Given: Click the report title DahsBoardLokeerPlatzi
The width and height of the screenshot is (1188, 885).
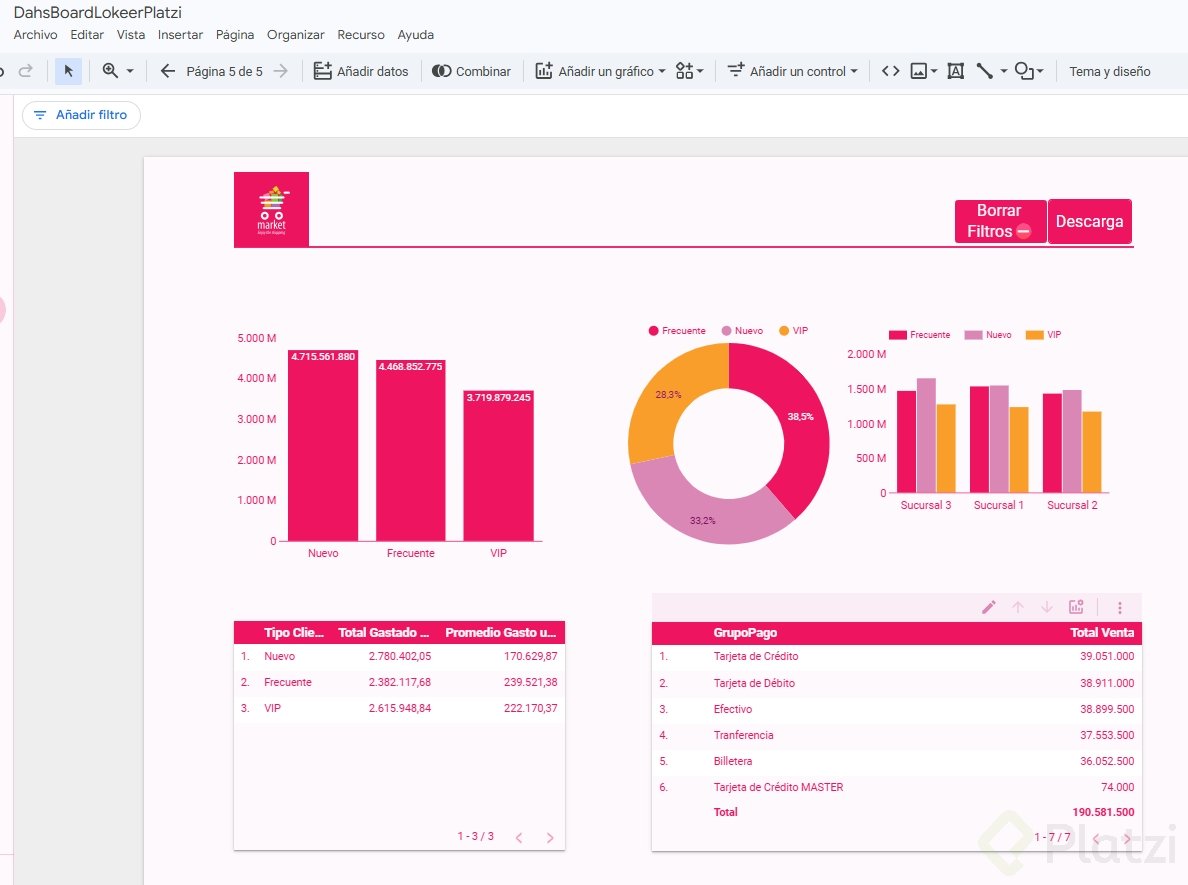Looking at the screenshot, I should point(98,12).
